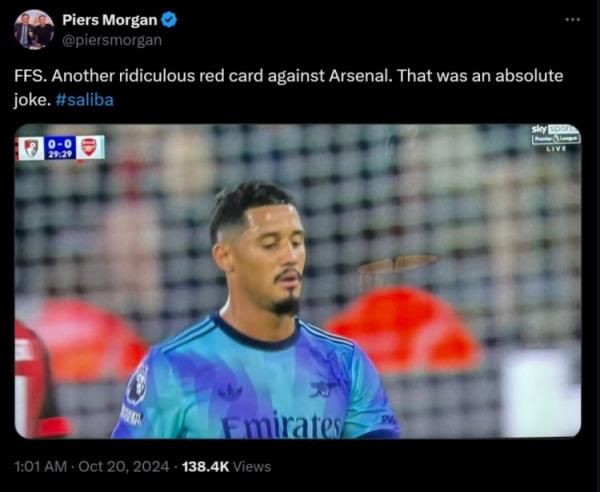
Task: Click the blue verified badge
Action: click(x=169, y=20)
